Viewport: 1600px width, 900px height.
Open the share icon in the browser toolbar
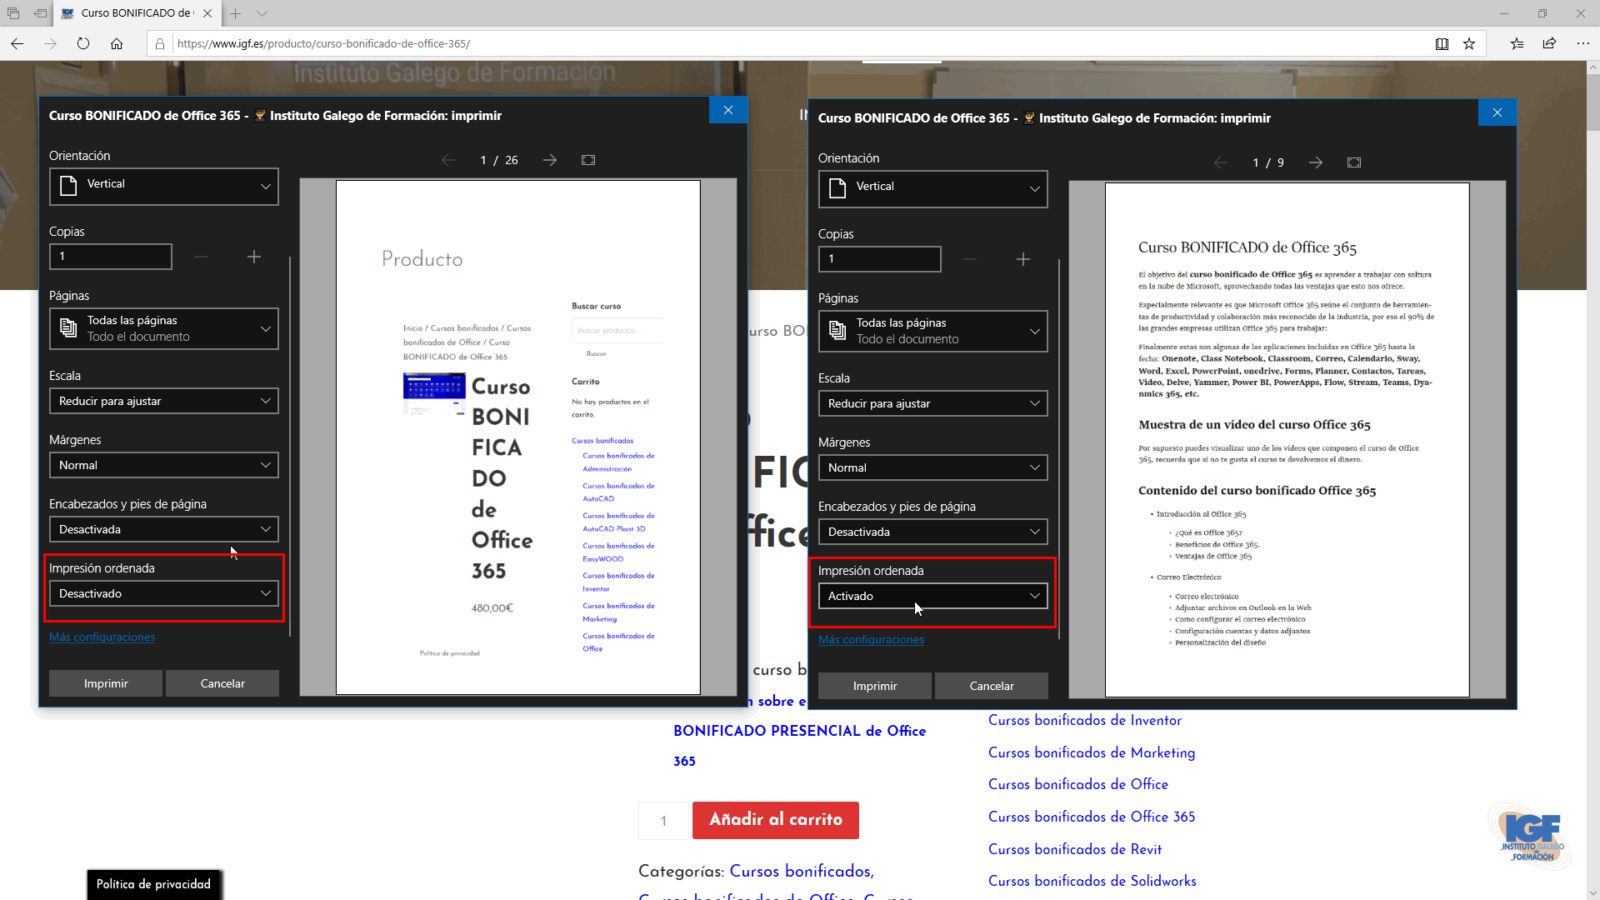tap(1549, 43)
